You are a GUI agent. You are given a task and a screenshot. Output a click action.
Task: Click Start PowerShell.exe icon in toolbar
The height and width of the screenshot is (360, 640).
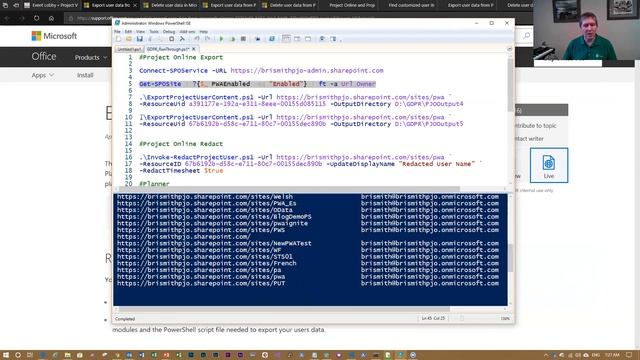point(271,39)
